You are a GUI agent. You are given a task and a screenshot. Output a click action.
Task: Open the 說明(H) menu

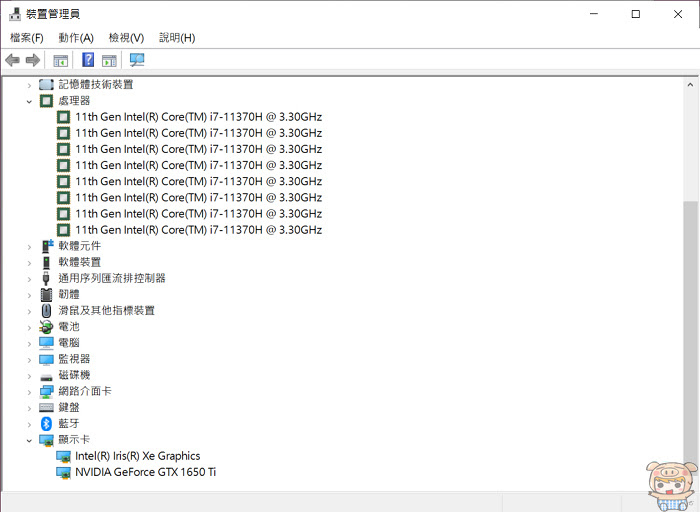pyautogui.click(x=177, y=38)
